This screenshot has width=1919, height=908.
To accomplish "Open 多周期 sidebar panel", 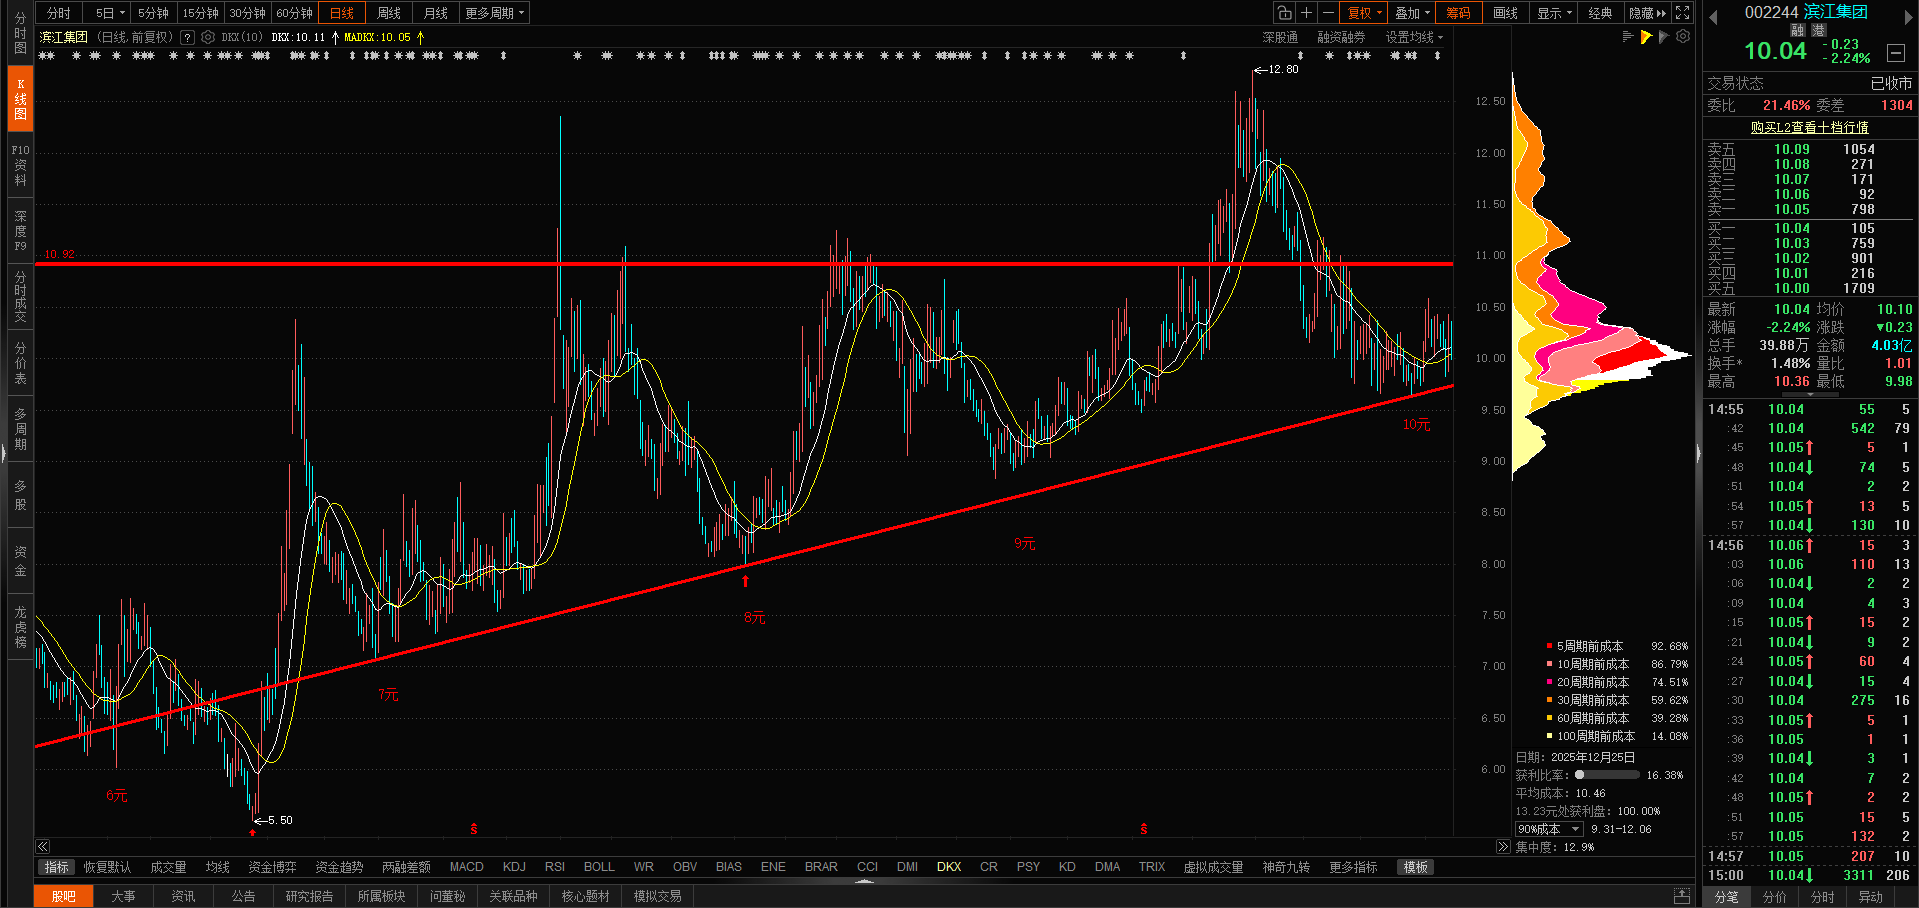I will pyautogui.click(x=21, y=429).
